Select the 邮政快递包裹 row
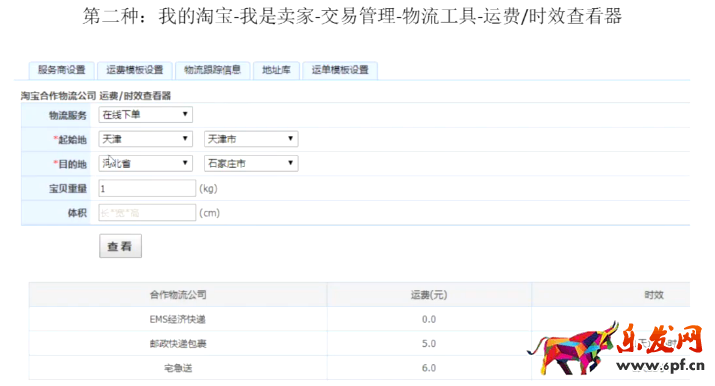 [359, 344]
